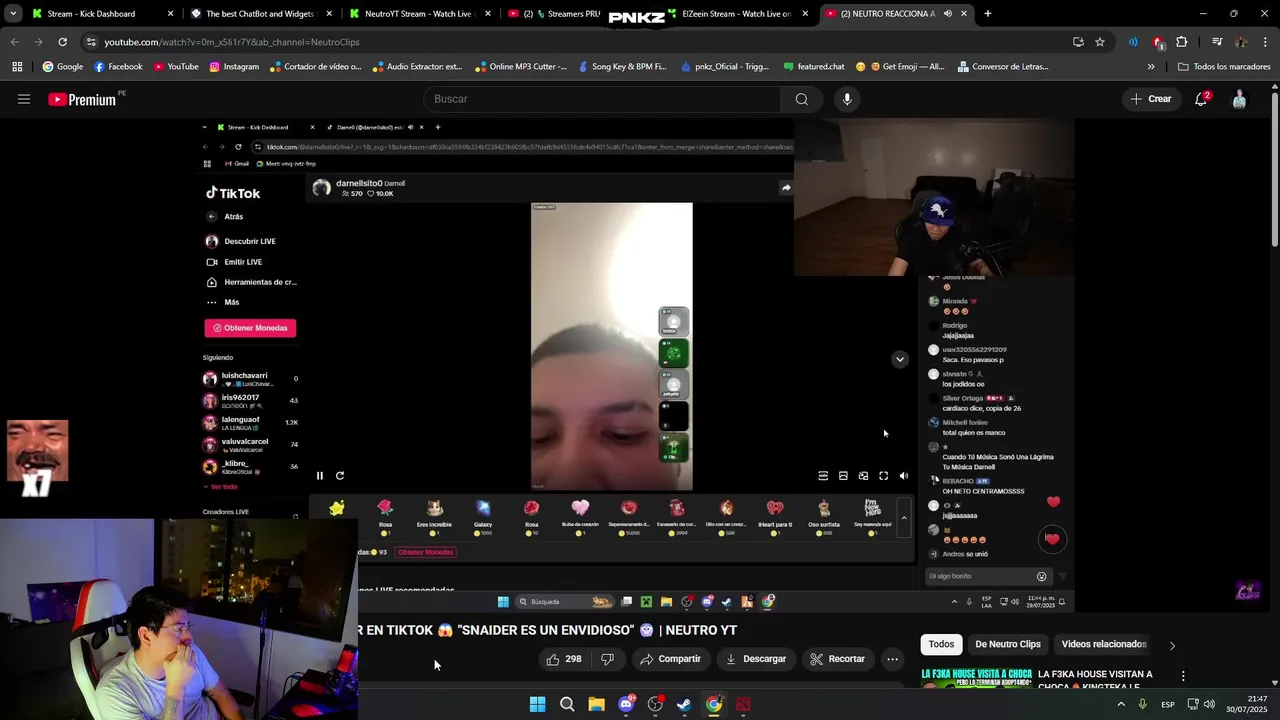This screenshot has height=720, width=1280.
Task: Open more actions ellipsis below the video
Action: coord(892,659)
